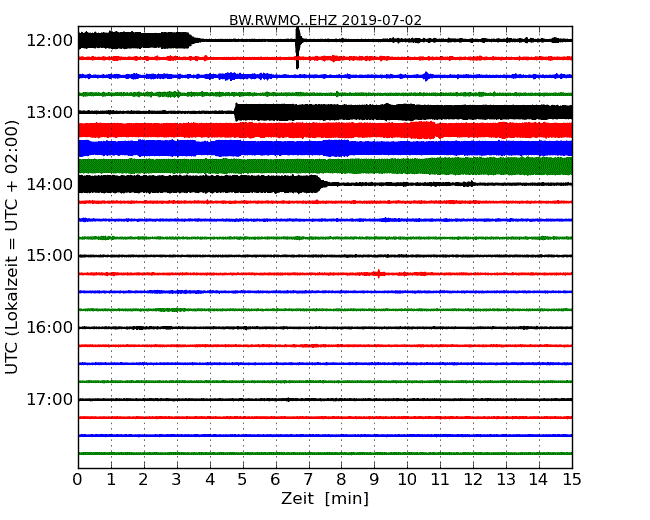Select the 12:00 time label on y-axis

(x=50, y=41)
